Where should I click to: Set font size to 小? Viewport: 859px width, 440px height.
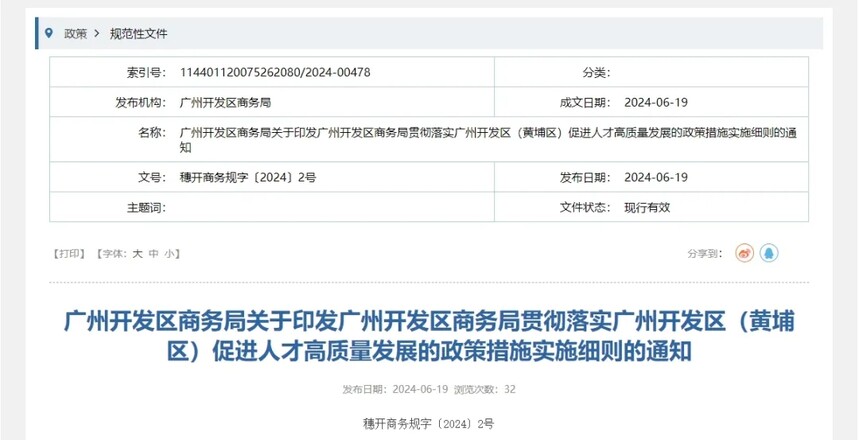point(169,254)
